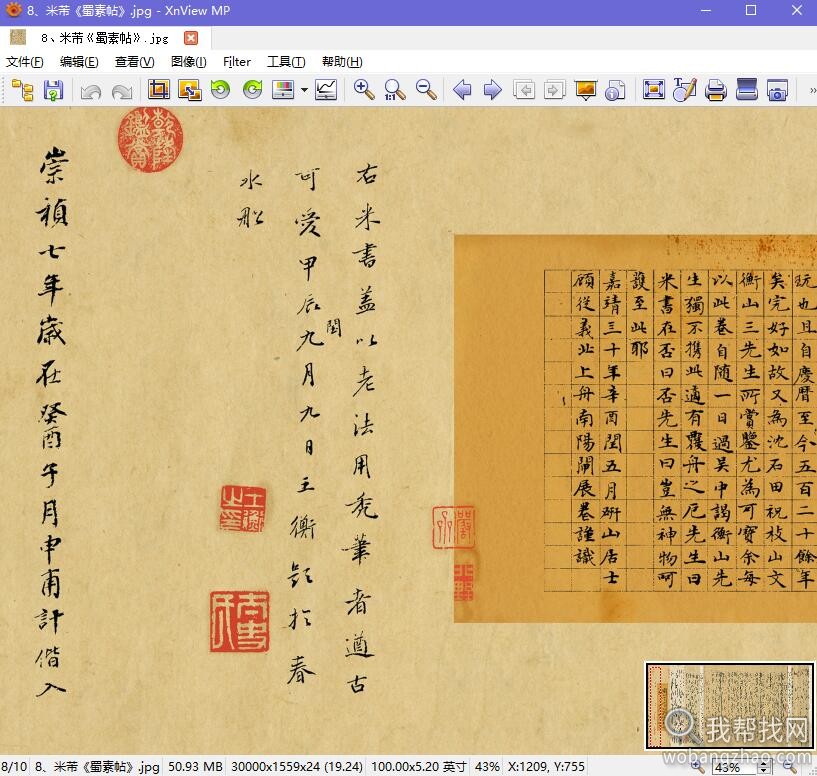Start slideshow with the screen icon
Screen dimensions: 817x776
586,90
